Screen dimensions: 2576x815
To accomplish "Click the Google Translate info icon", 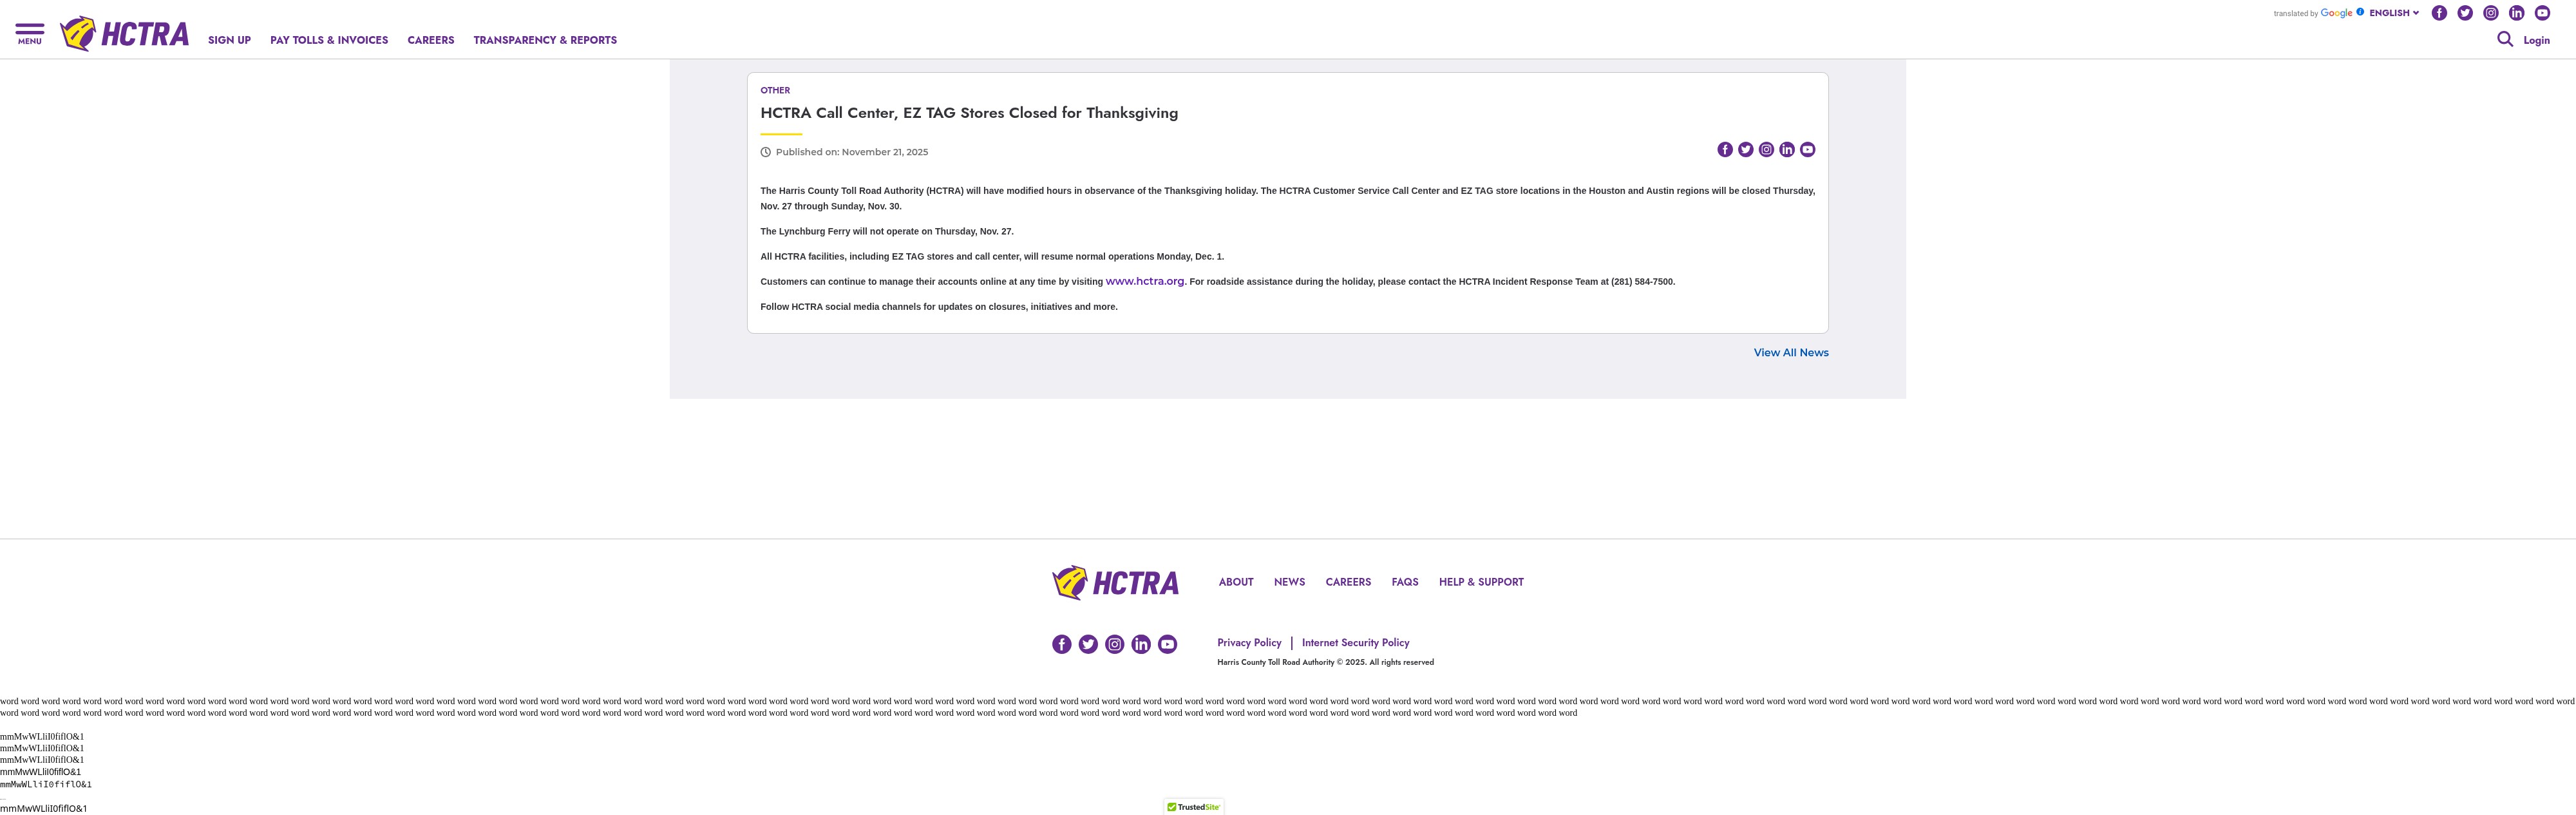I will coord(2360,12).
